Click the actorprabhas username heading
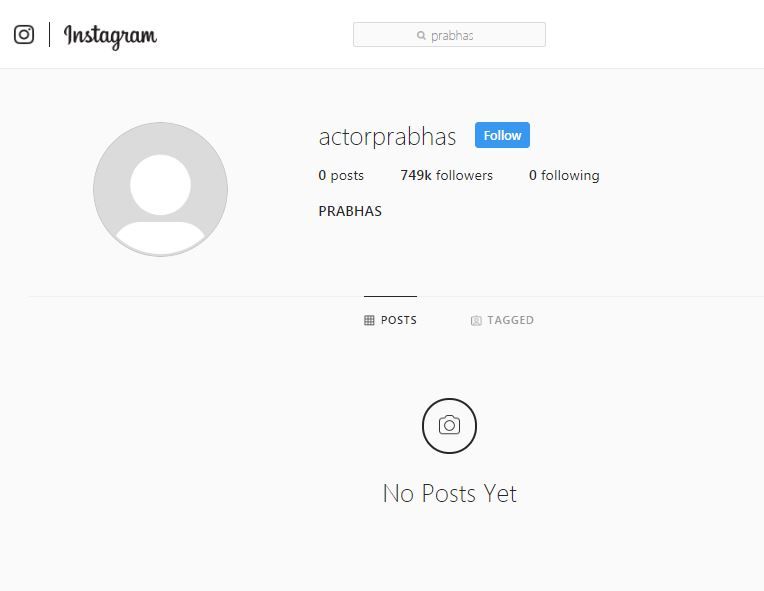This screenshot has height=591, width=764. [x=387, y=136]
